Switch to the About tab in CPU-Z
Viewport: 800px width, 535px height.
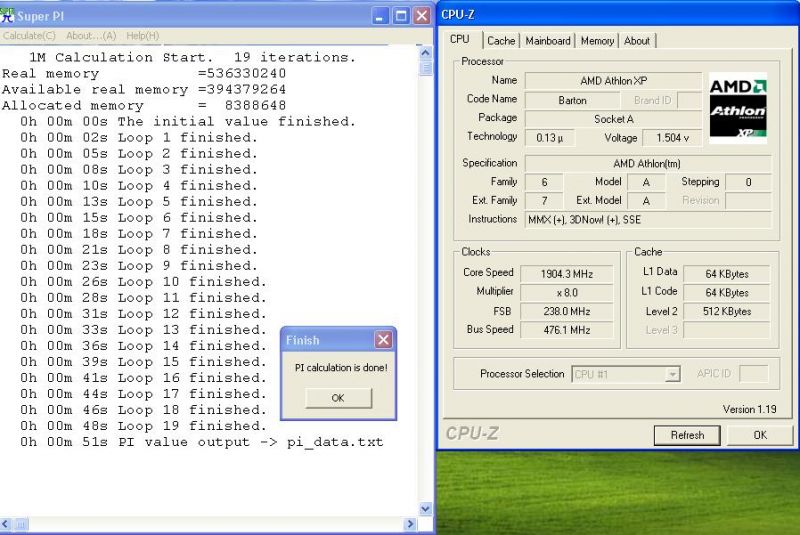coord(637,41)
